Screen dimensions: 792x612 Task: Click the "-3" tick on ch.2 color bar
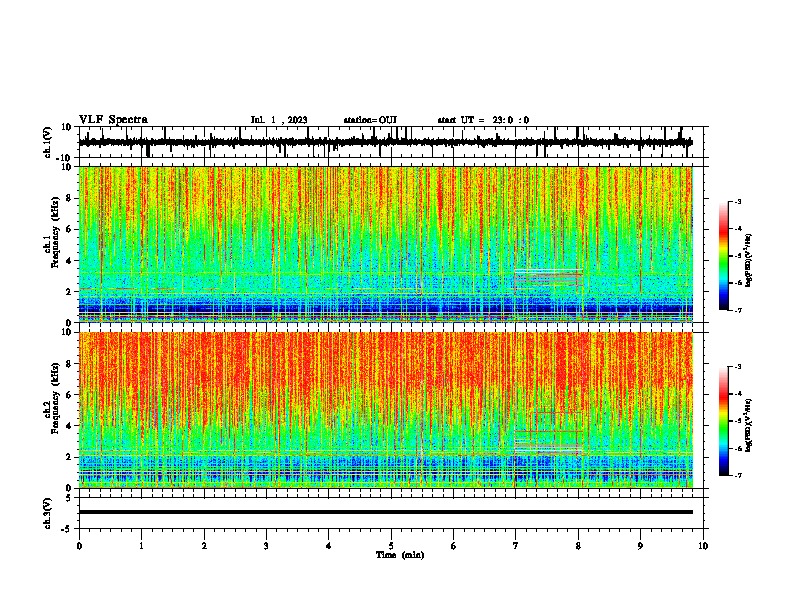tap(738, 367)
